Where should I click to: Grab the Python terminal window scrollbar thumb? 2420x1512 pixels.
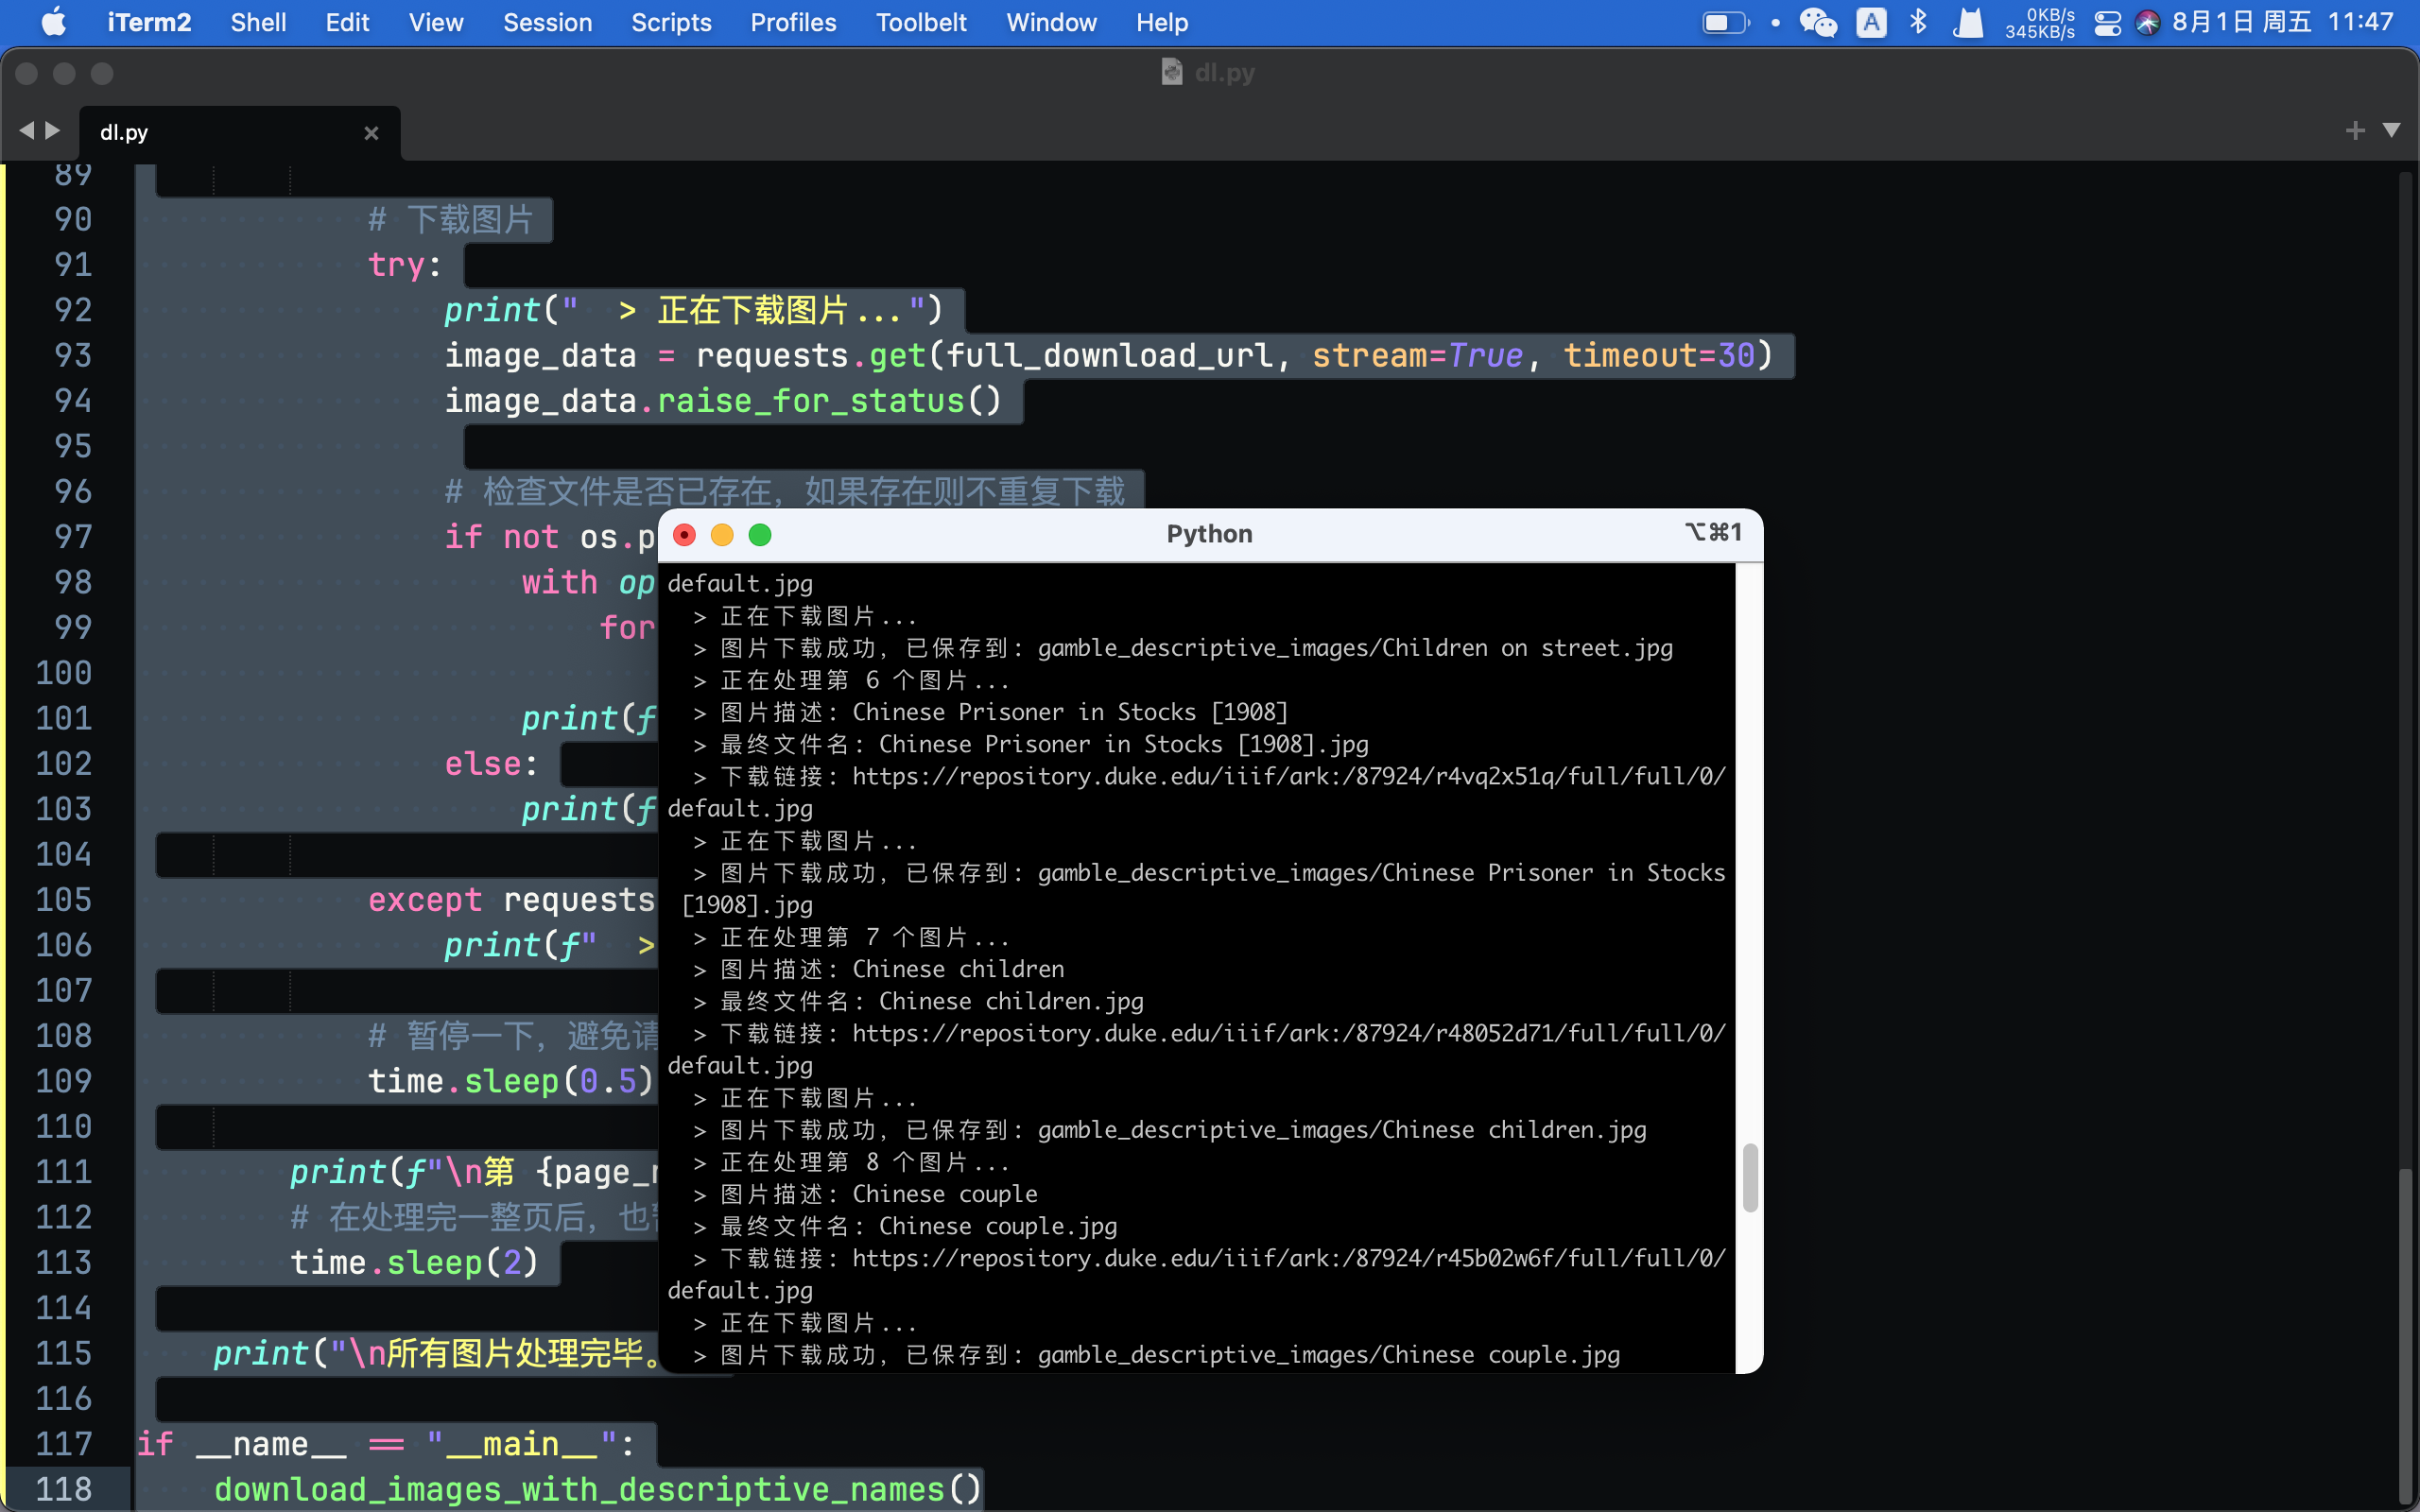(1749, 1178)
